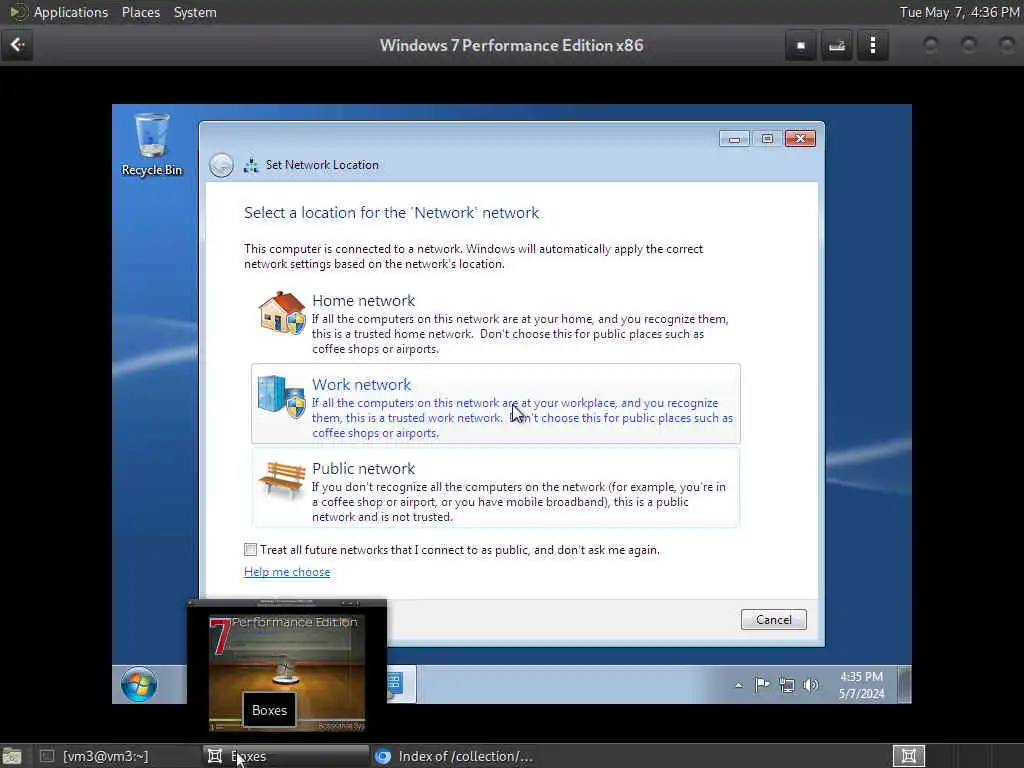1024x768 pixels.
Task: Choose the Public network option title
Action: coord(363,468)
